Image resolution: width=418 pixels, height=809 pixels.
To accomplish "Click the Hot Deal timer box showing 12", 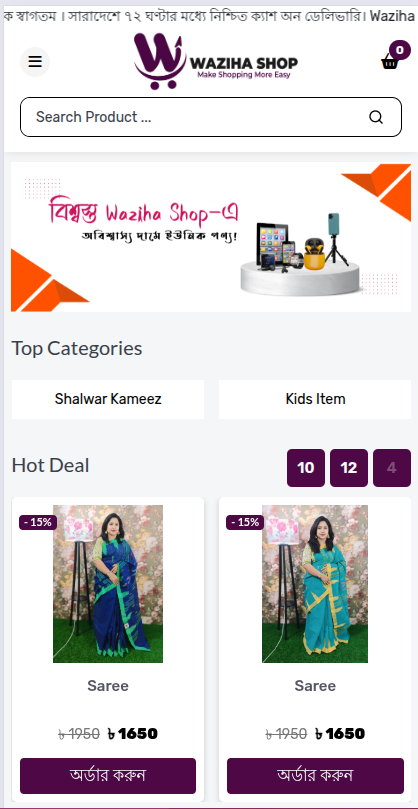I will 349,468.
